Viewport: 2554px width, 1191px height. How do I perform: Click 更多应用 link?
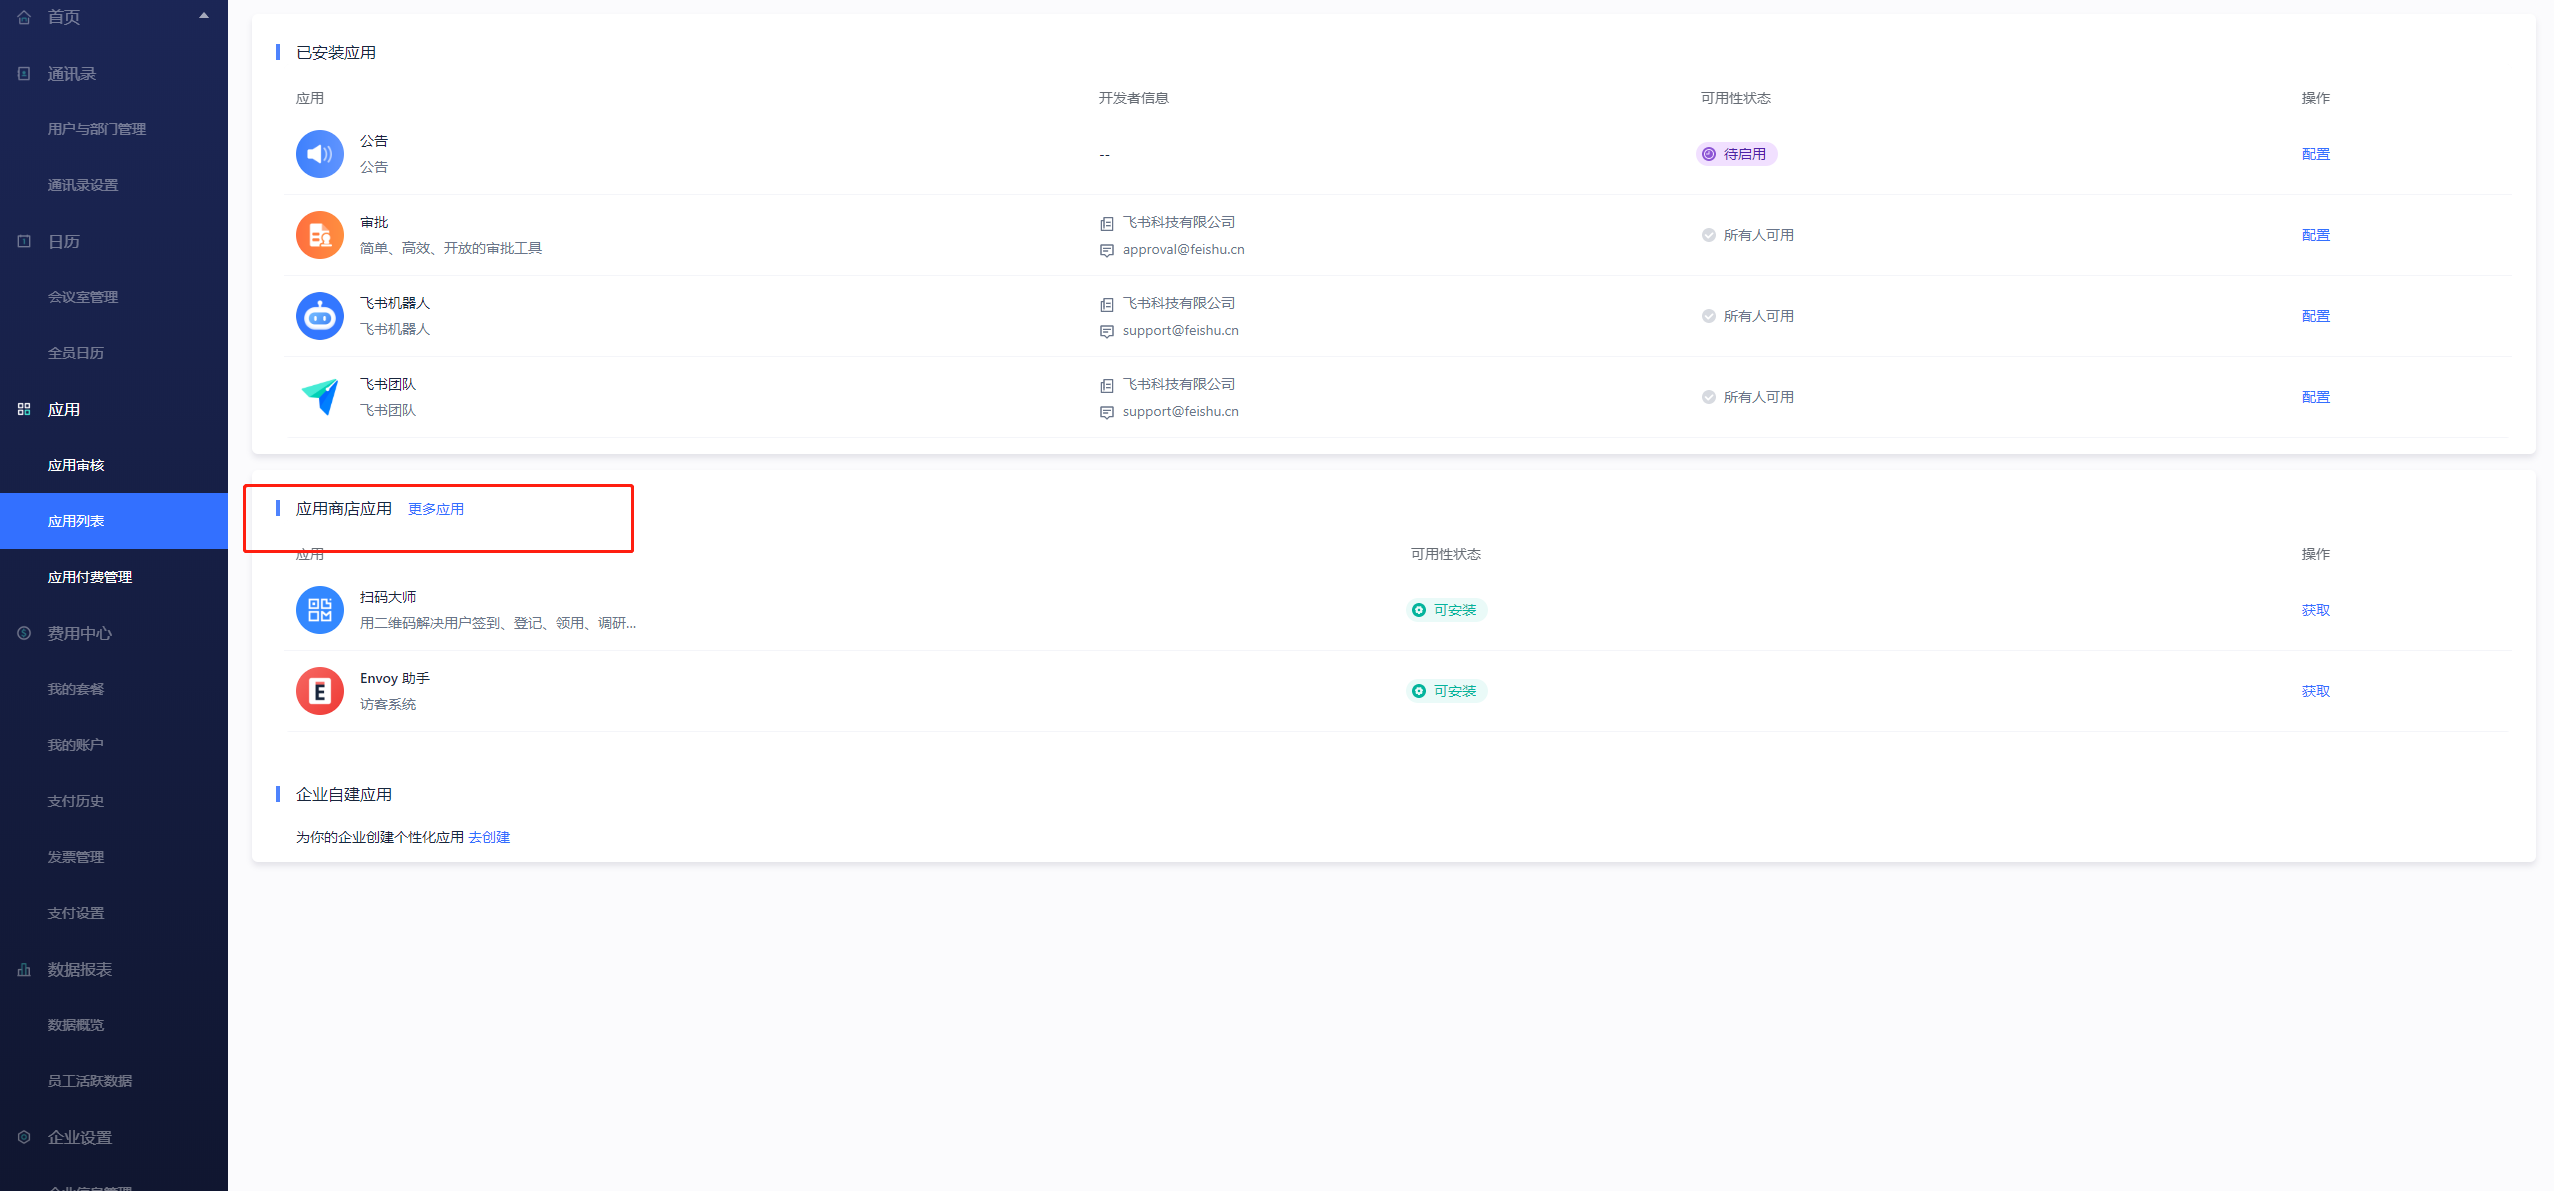436,509
